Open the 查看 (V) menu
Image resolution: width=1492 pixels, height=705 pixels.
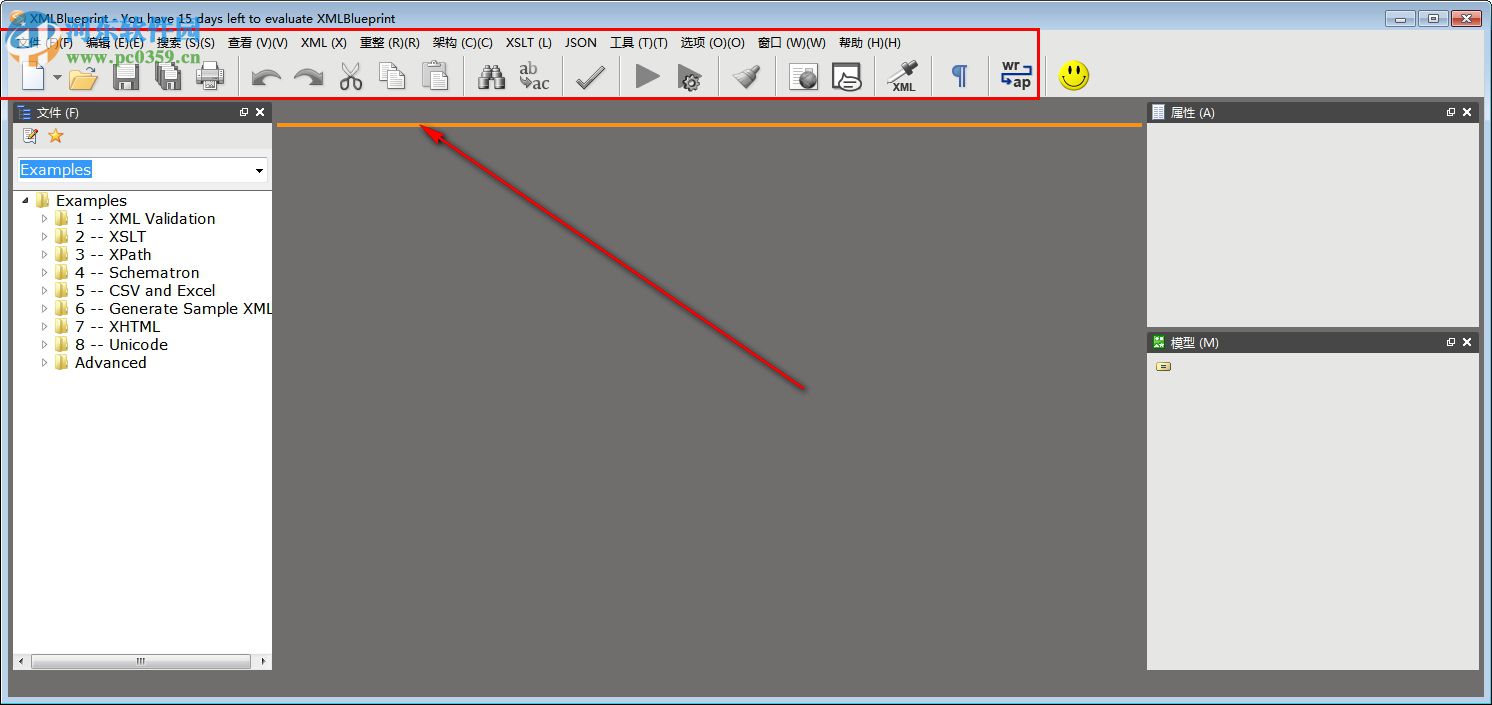tap(257, 43)
